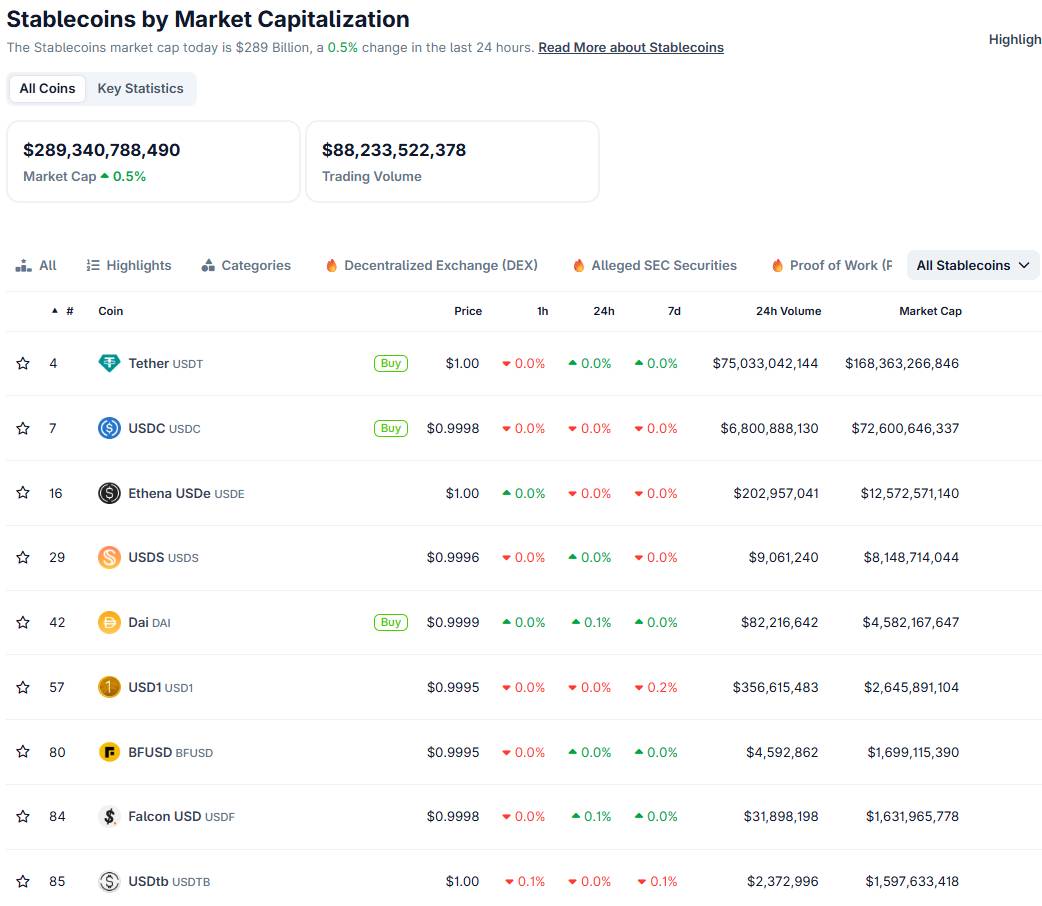Click Buy button for Dai

tap(391, 622)
